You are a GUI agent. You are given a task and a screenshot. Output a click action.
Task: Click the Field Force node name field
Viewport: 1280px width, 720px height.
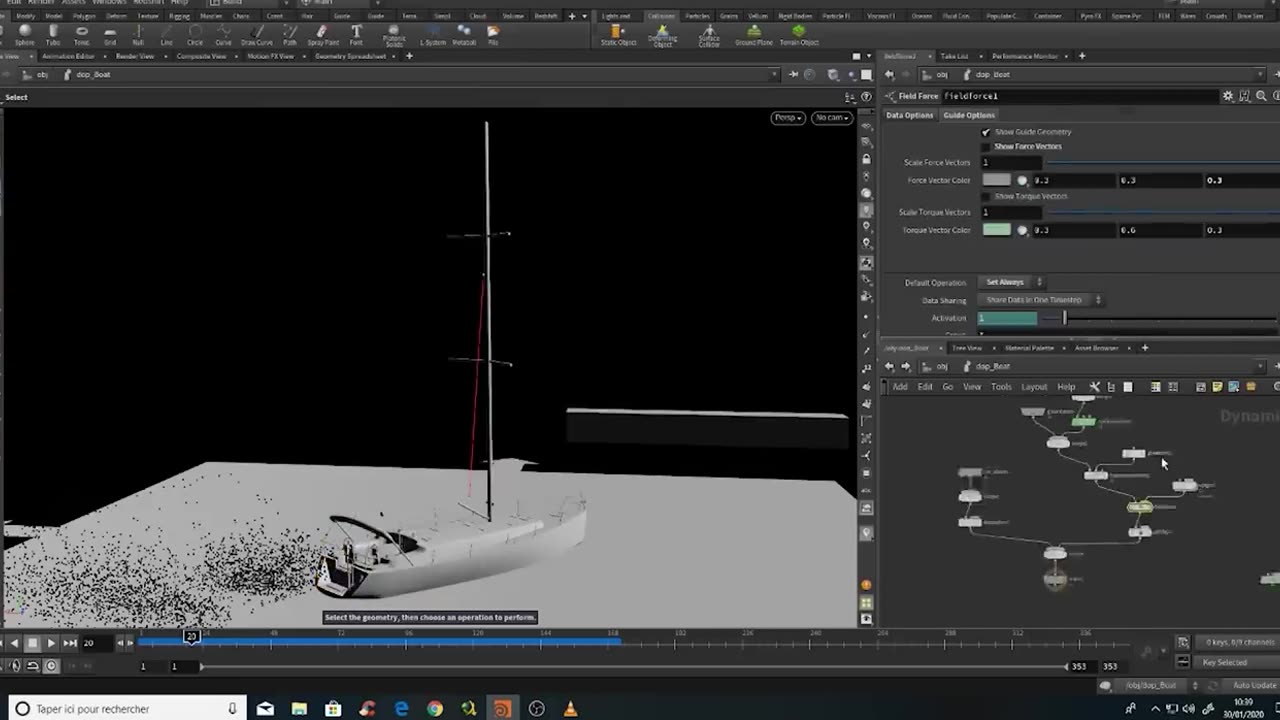click(x=1080, y=96)
